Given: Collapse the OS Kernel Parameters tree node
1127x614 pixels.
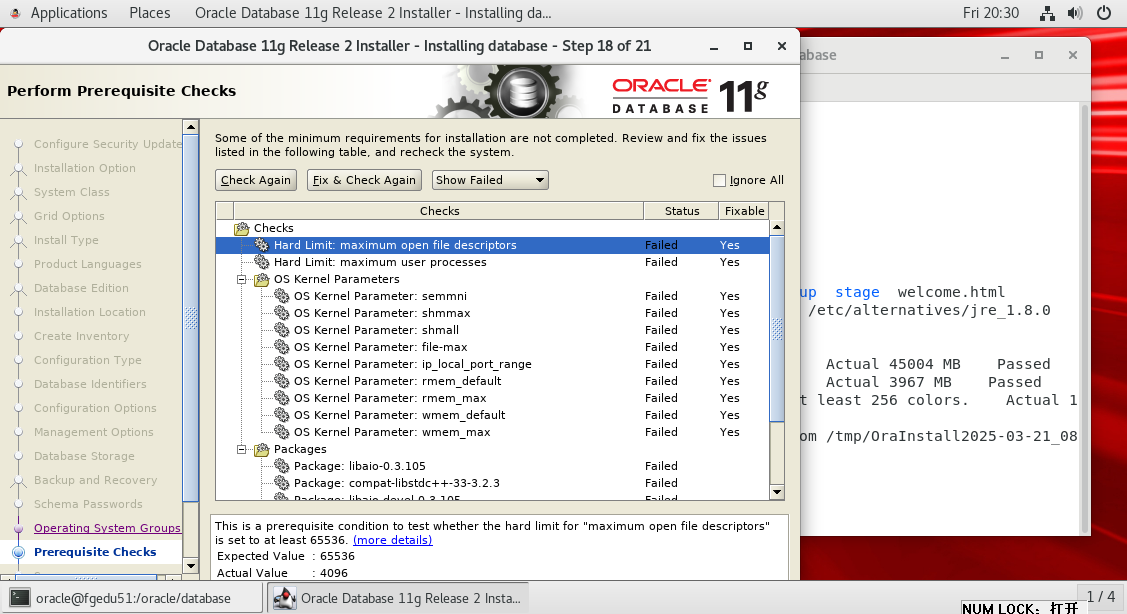Looking at the screenshot, I should 242,279.
